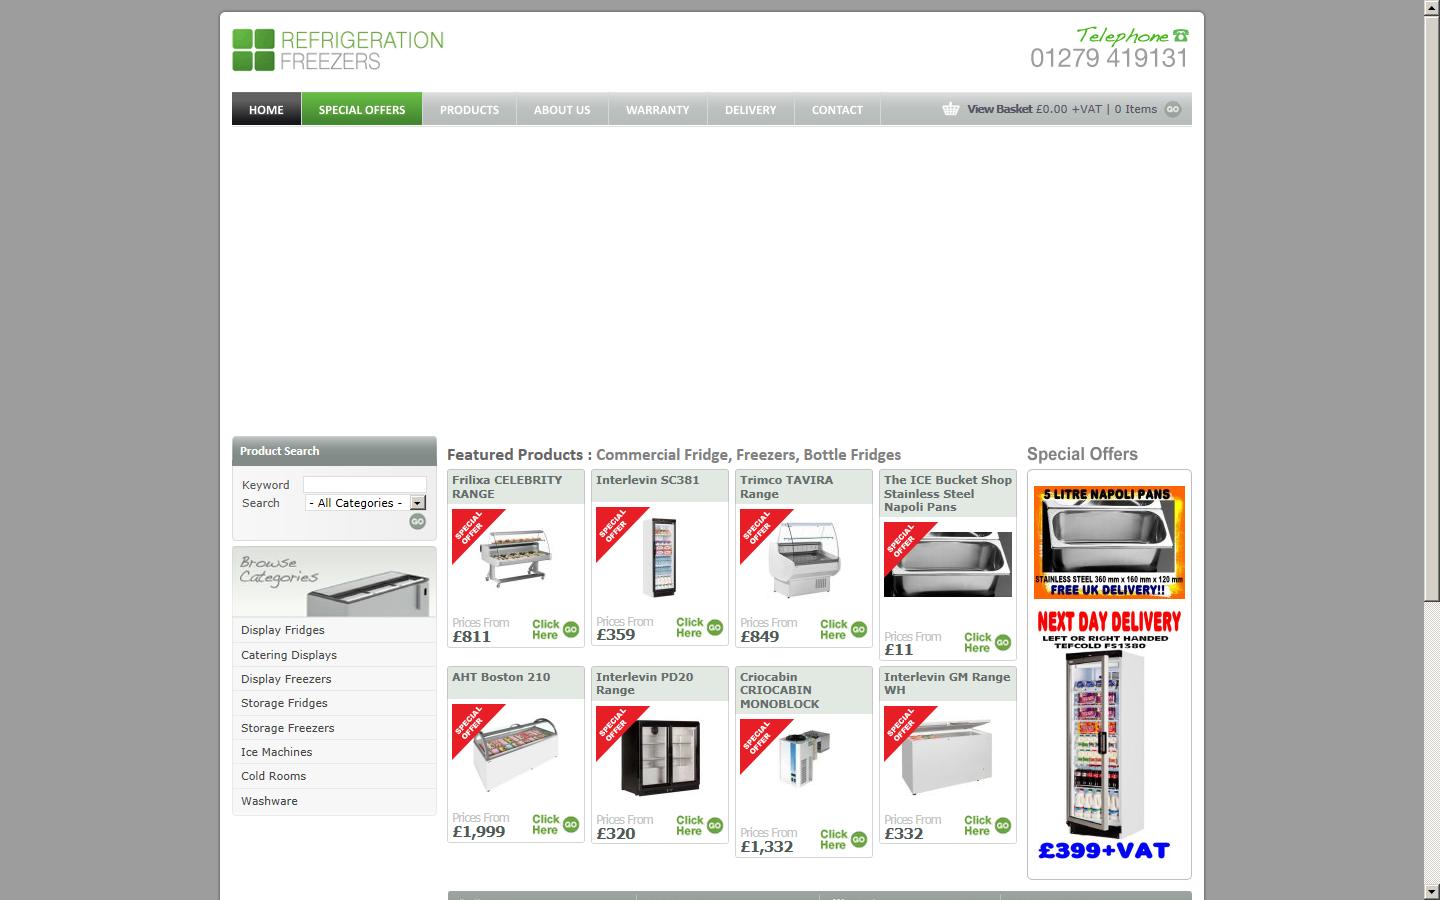View the Criocabin Monoblock product image

click(x=802, y=760)
